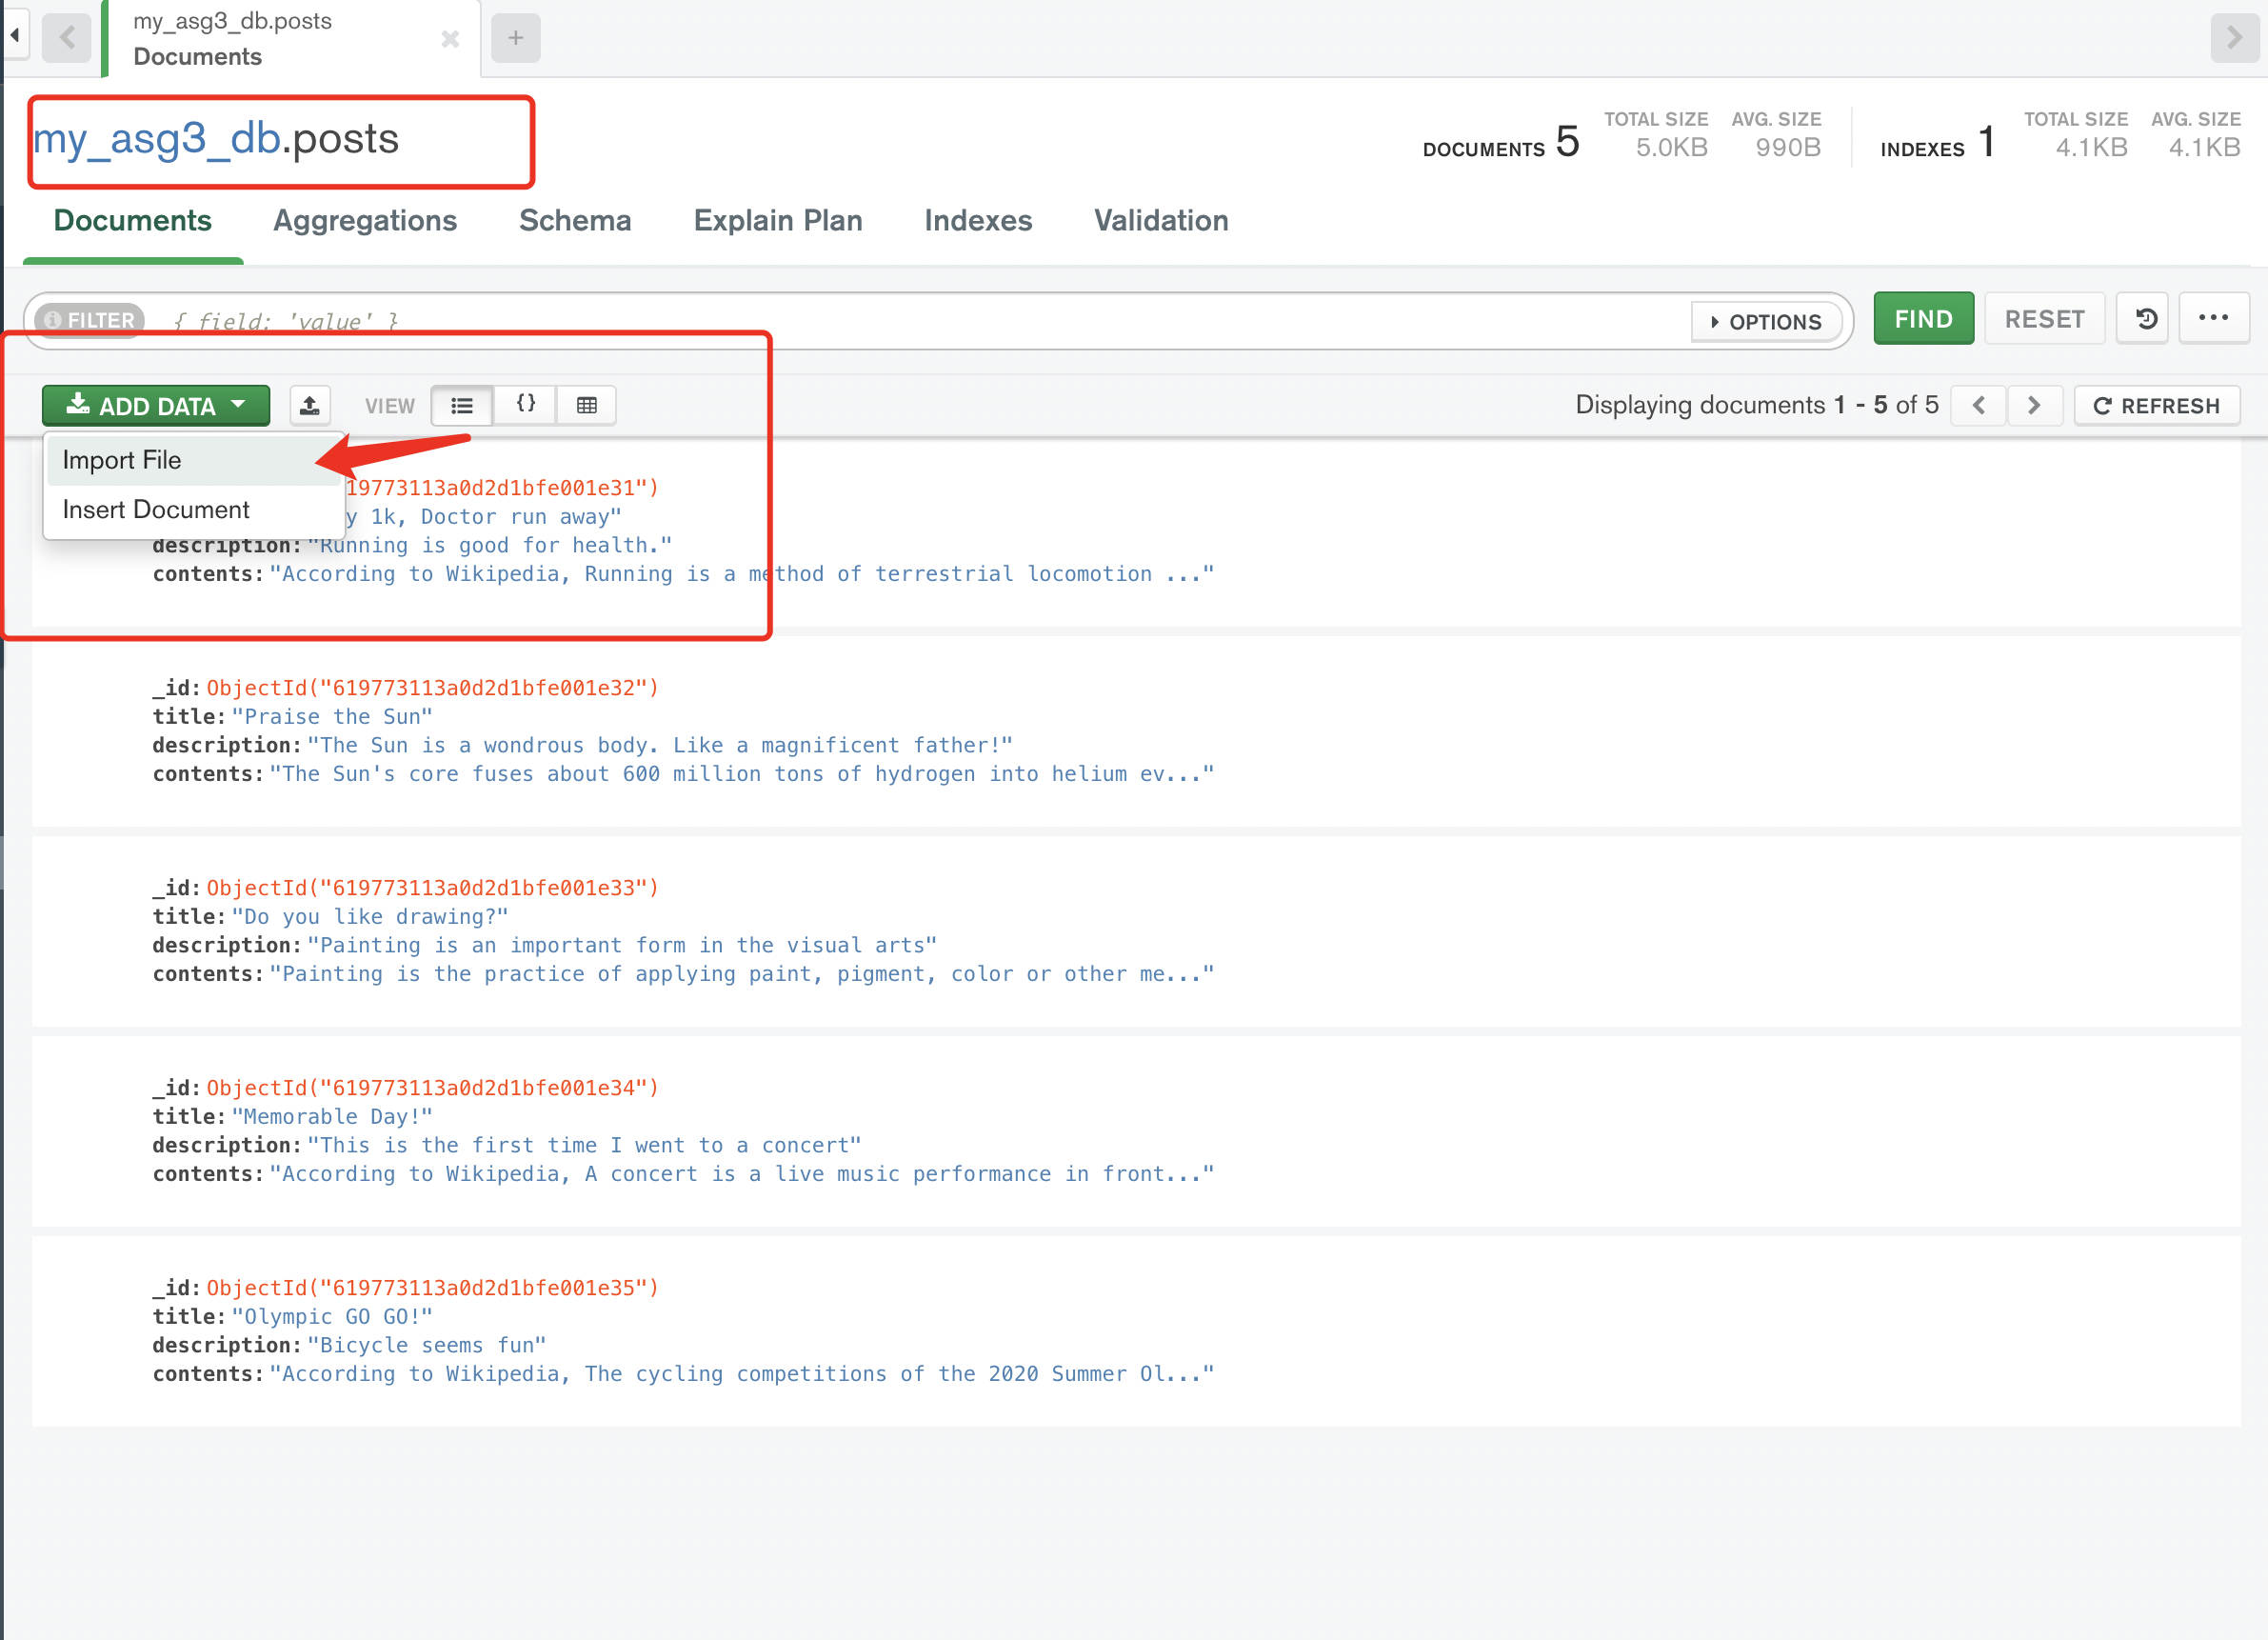The width and height of the screenshot is (2268, 1640).
Task: Close the my_asg3_db.posts tab
Action: (450, 39)
